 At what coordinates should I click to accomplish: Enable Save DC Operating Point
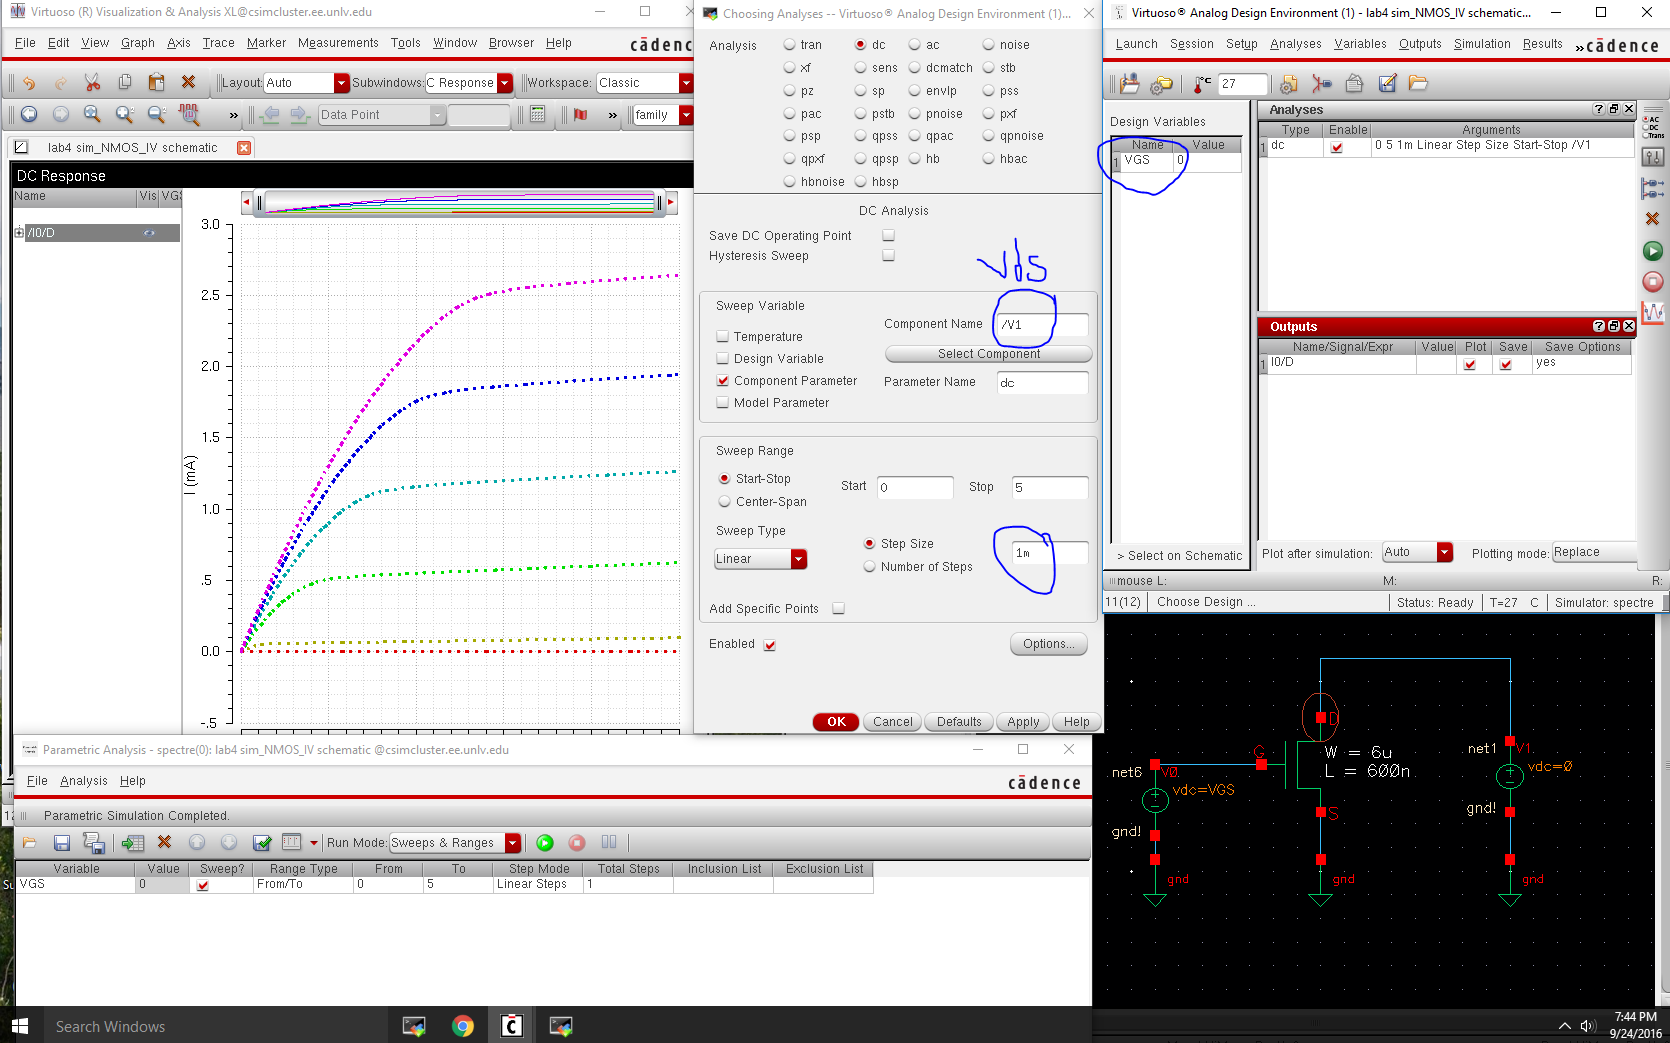click(x=888, y=235)
